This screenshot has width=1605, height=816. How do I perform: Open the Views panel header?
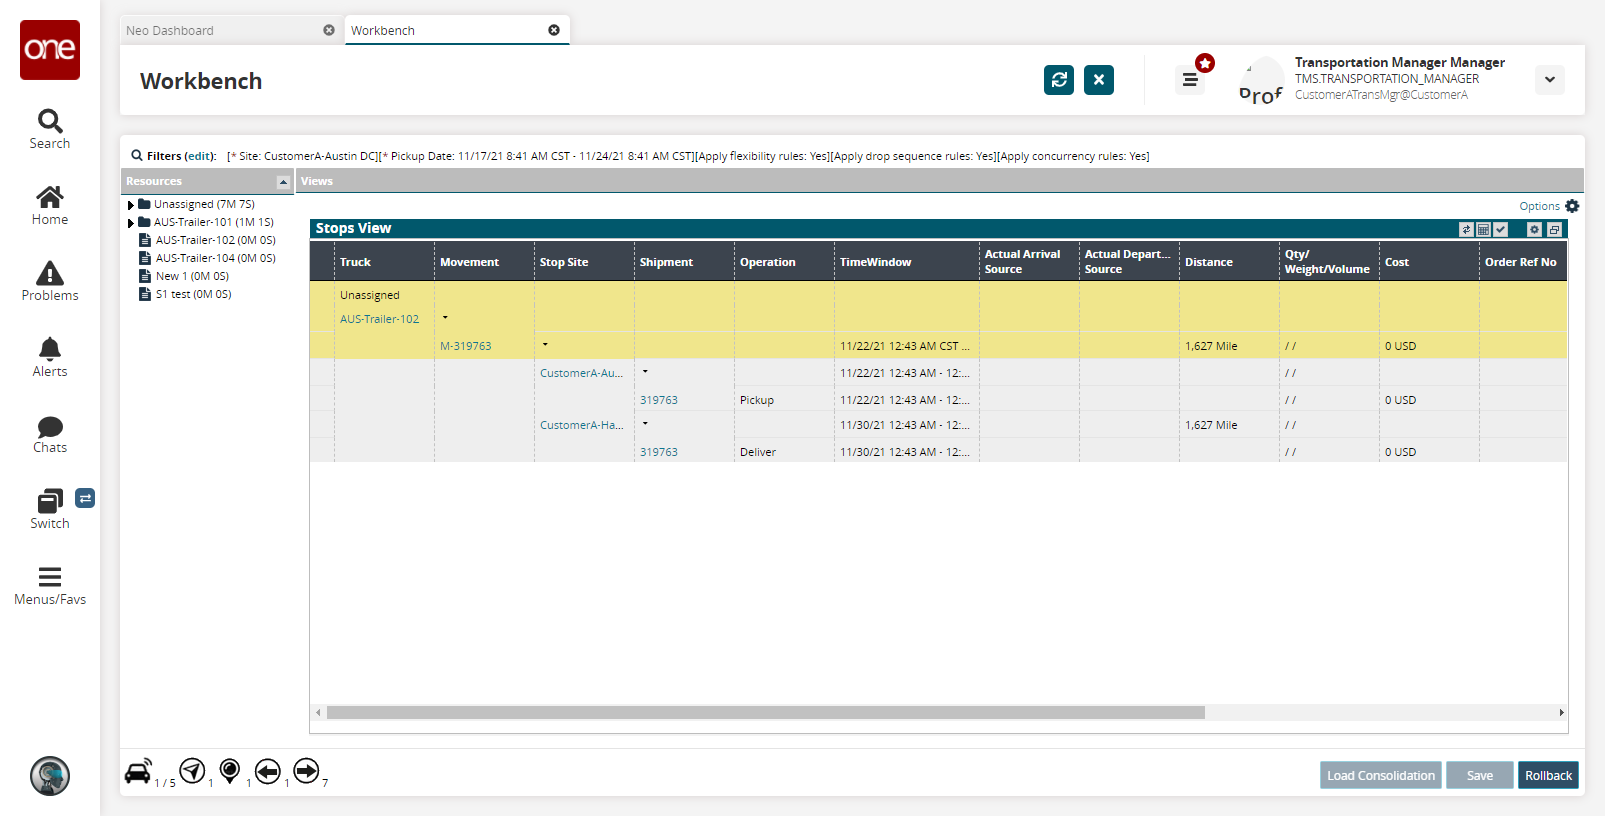point(940,181)
